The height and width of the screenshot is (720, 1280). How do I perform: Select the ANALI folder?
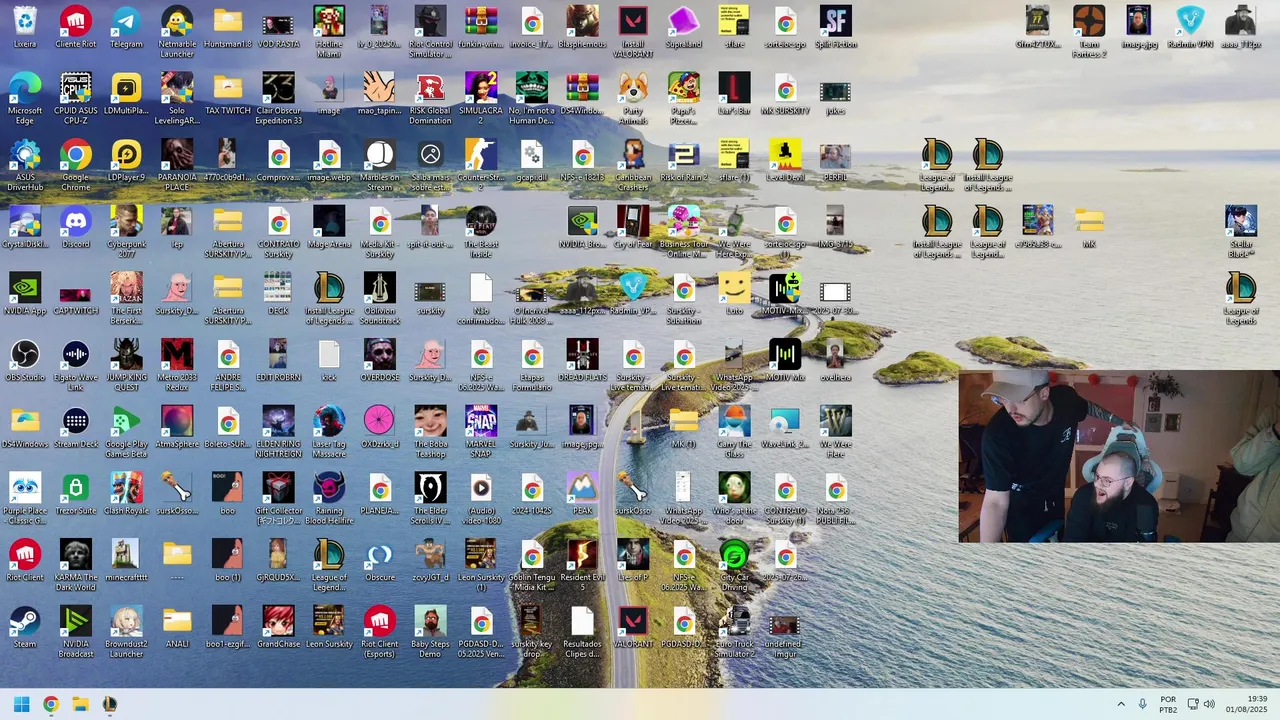point(177,628)
